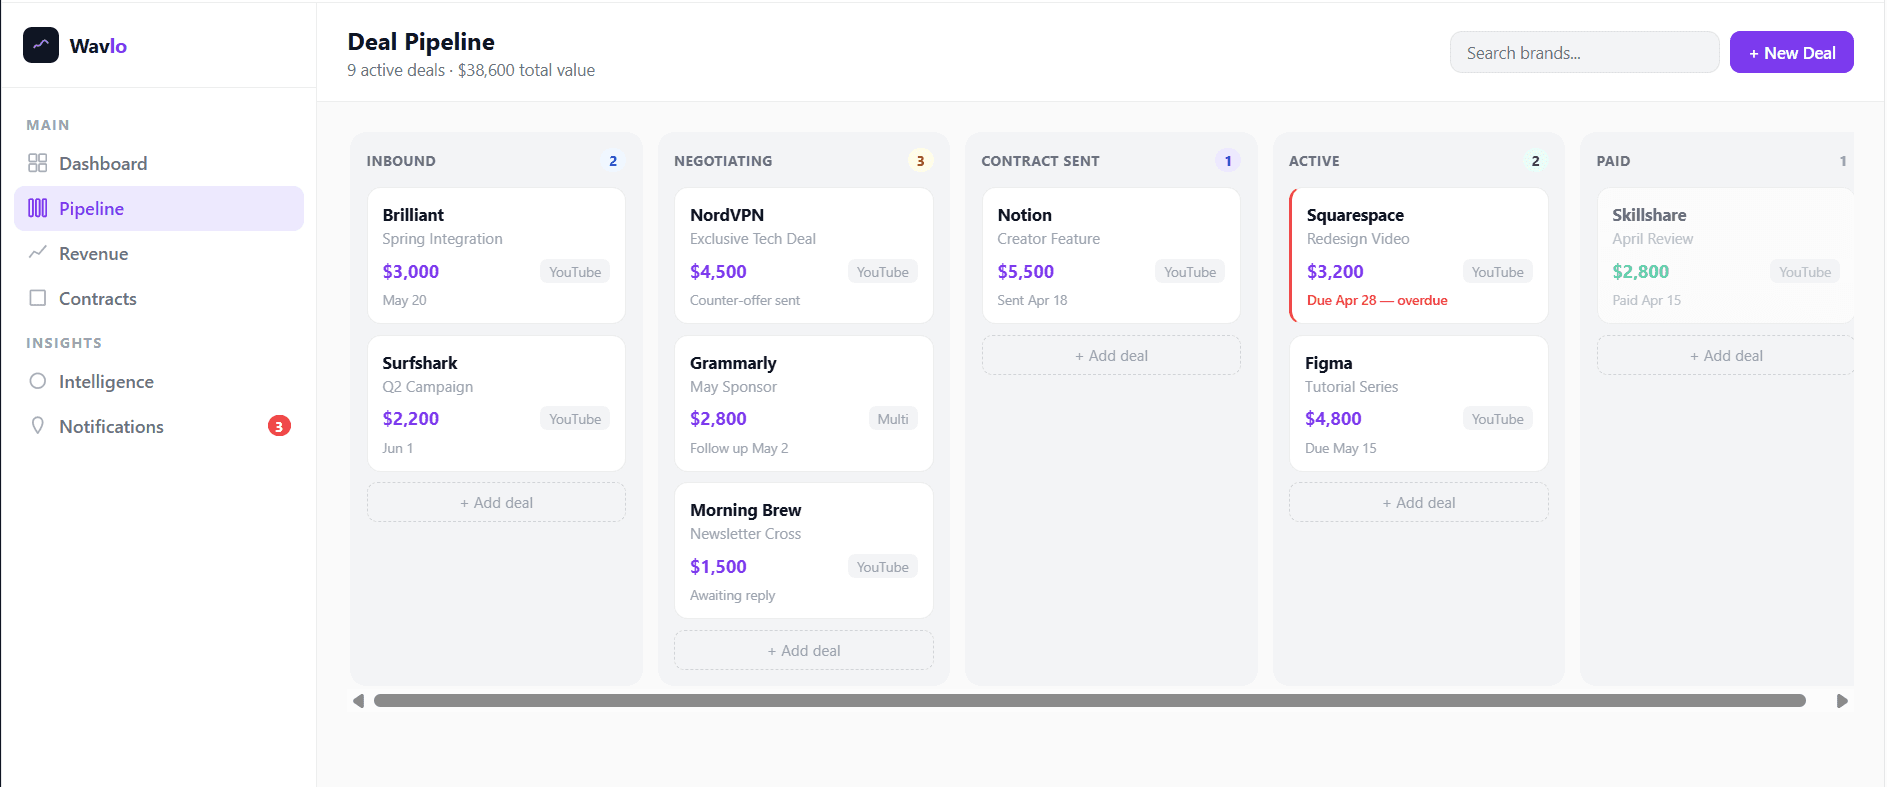Viewport: 1887px width, 787px height.
Task: Add deal under Contract Sent column
Action: pyautogui.click(x=1111, y=356)
